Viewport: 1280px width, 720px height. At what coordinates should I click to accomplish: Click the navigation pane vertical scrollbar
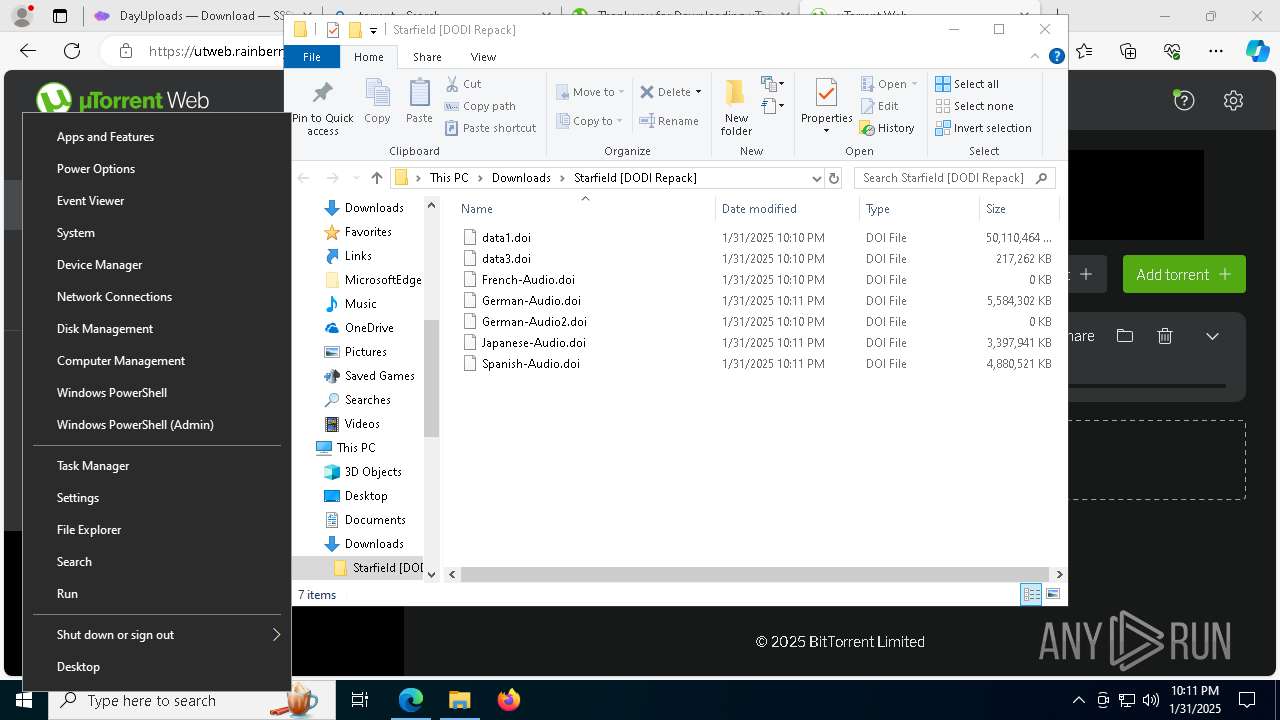[432, 378]
